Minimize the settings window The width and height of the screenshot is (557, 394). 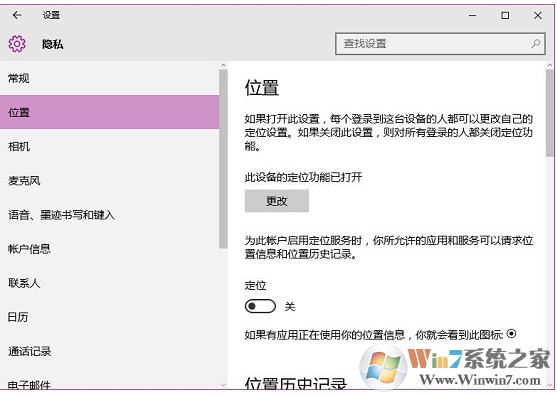pyautogui.click(x=472, y=15)
